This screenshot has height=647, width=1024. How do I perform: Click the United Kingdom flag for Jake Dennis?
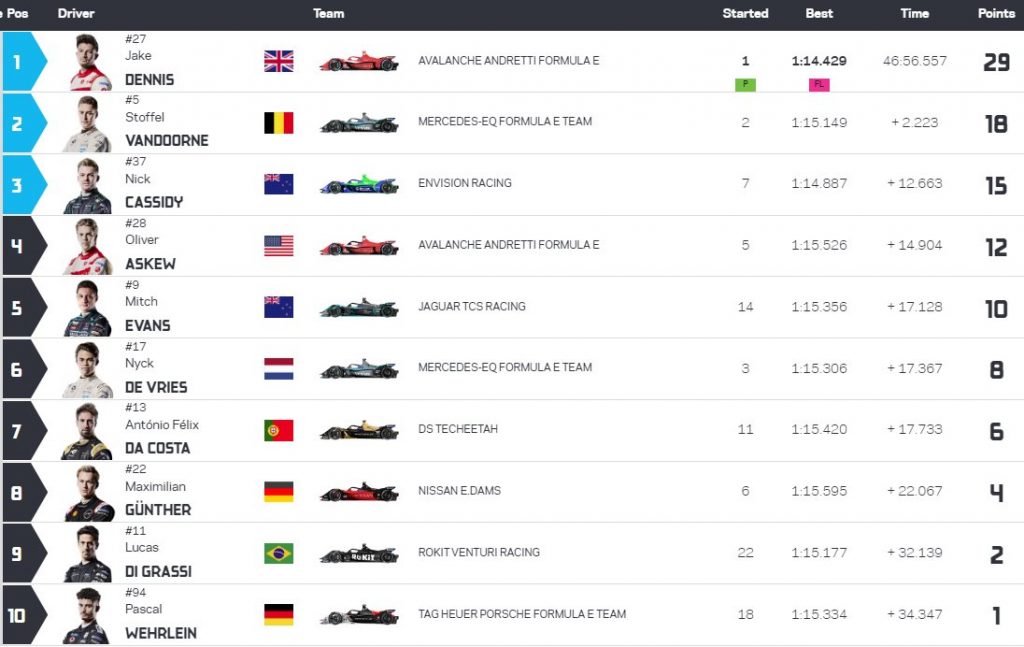click(279, 61)
